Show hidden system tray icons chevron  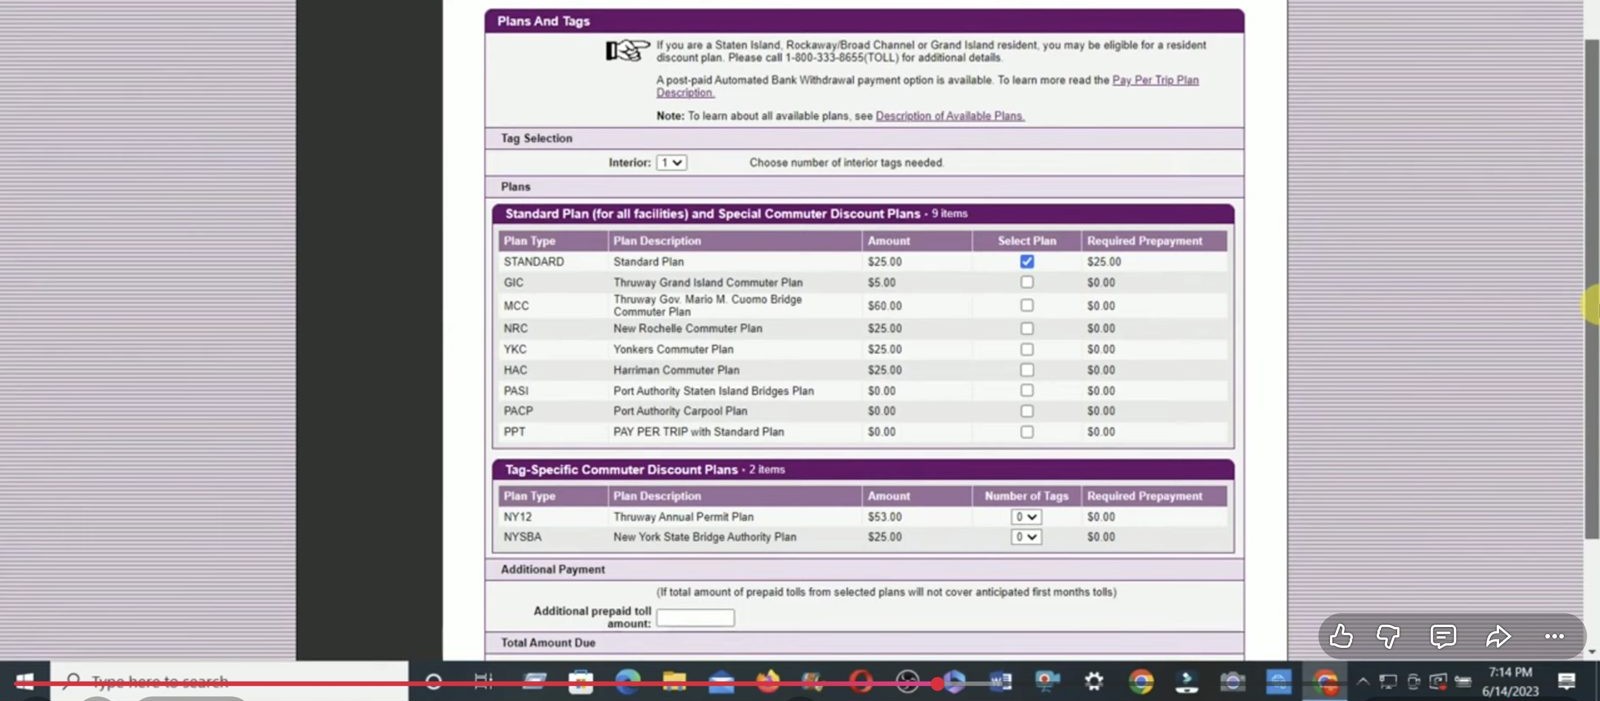pos(1362,682)
